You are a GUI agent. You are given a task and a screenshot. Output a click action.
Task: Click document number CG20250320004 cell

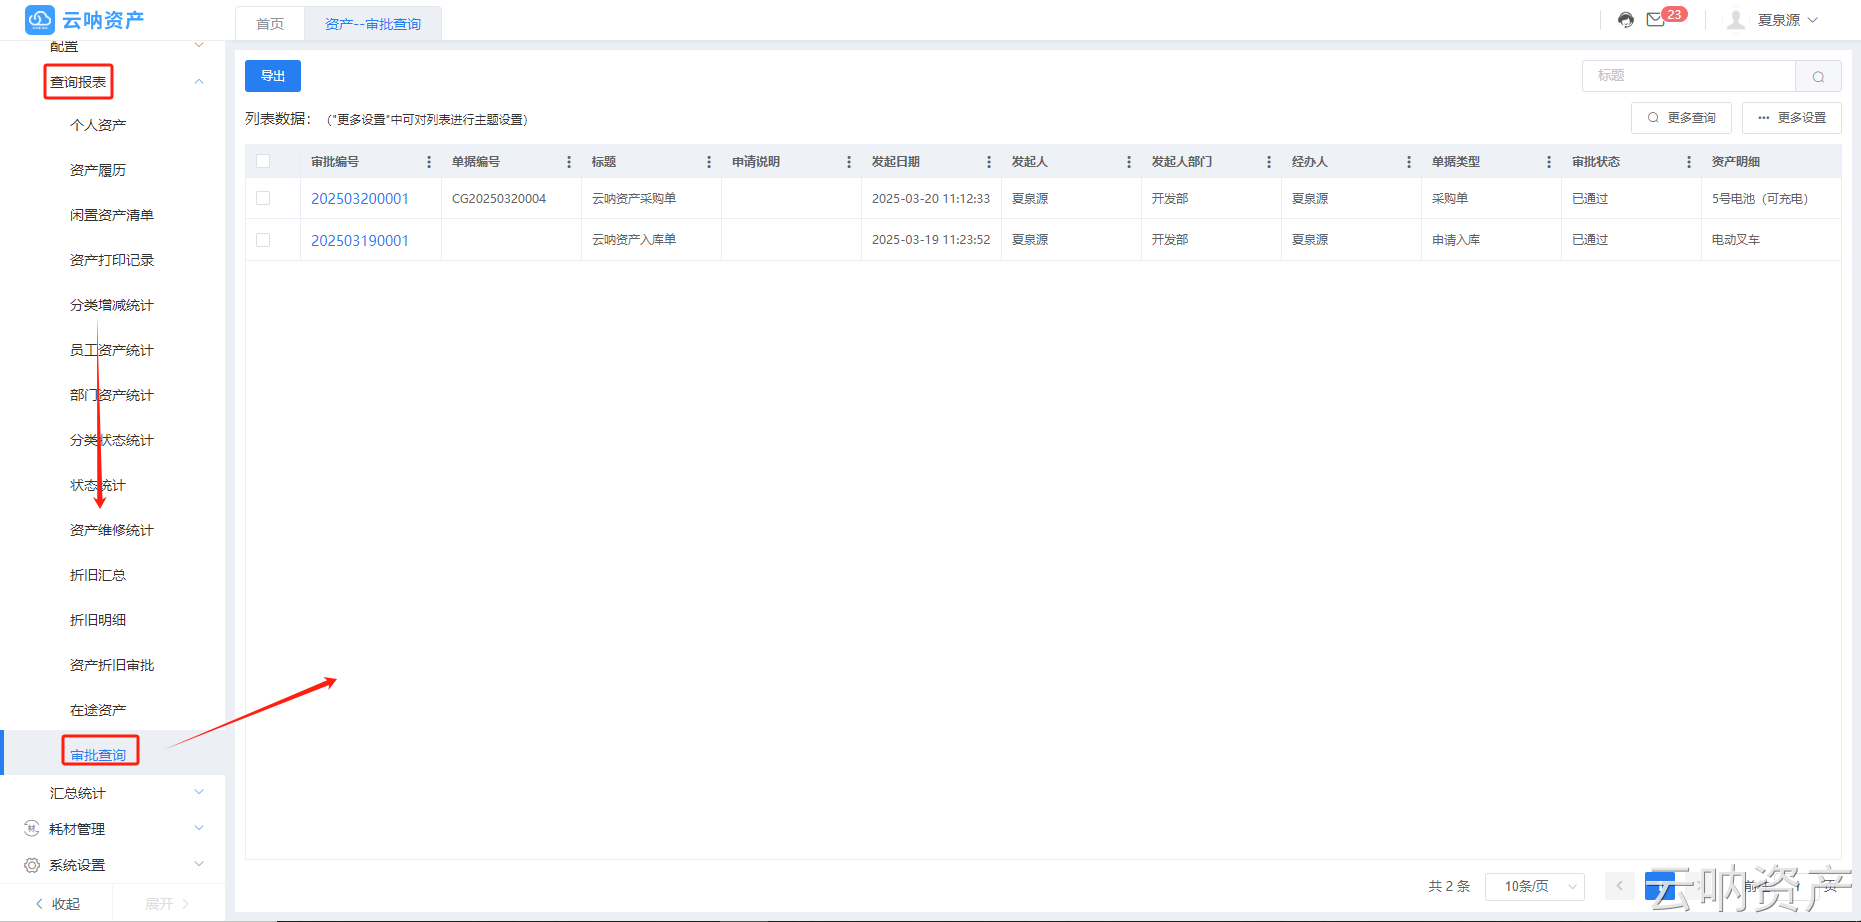499,199
